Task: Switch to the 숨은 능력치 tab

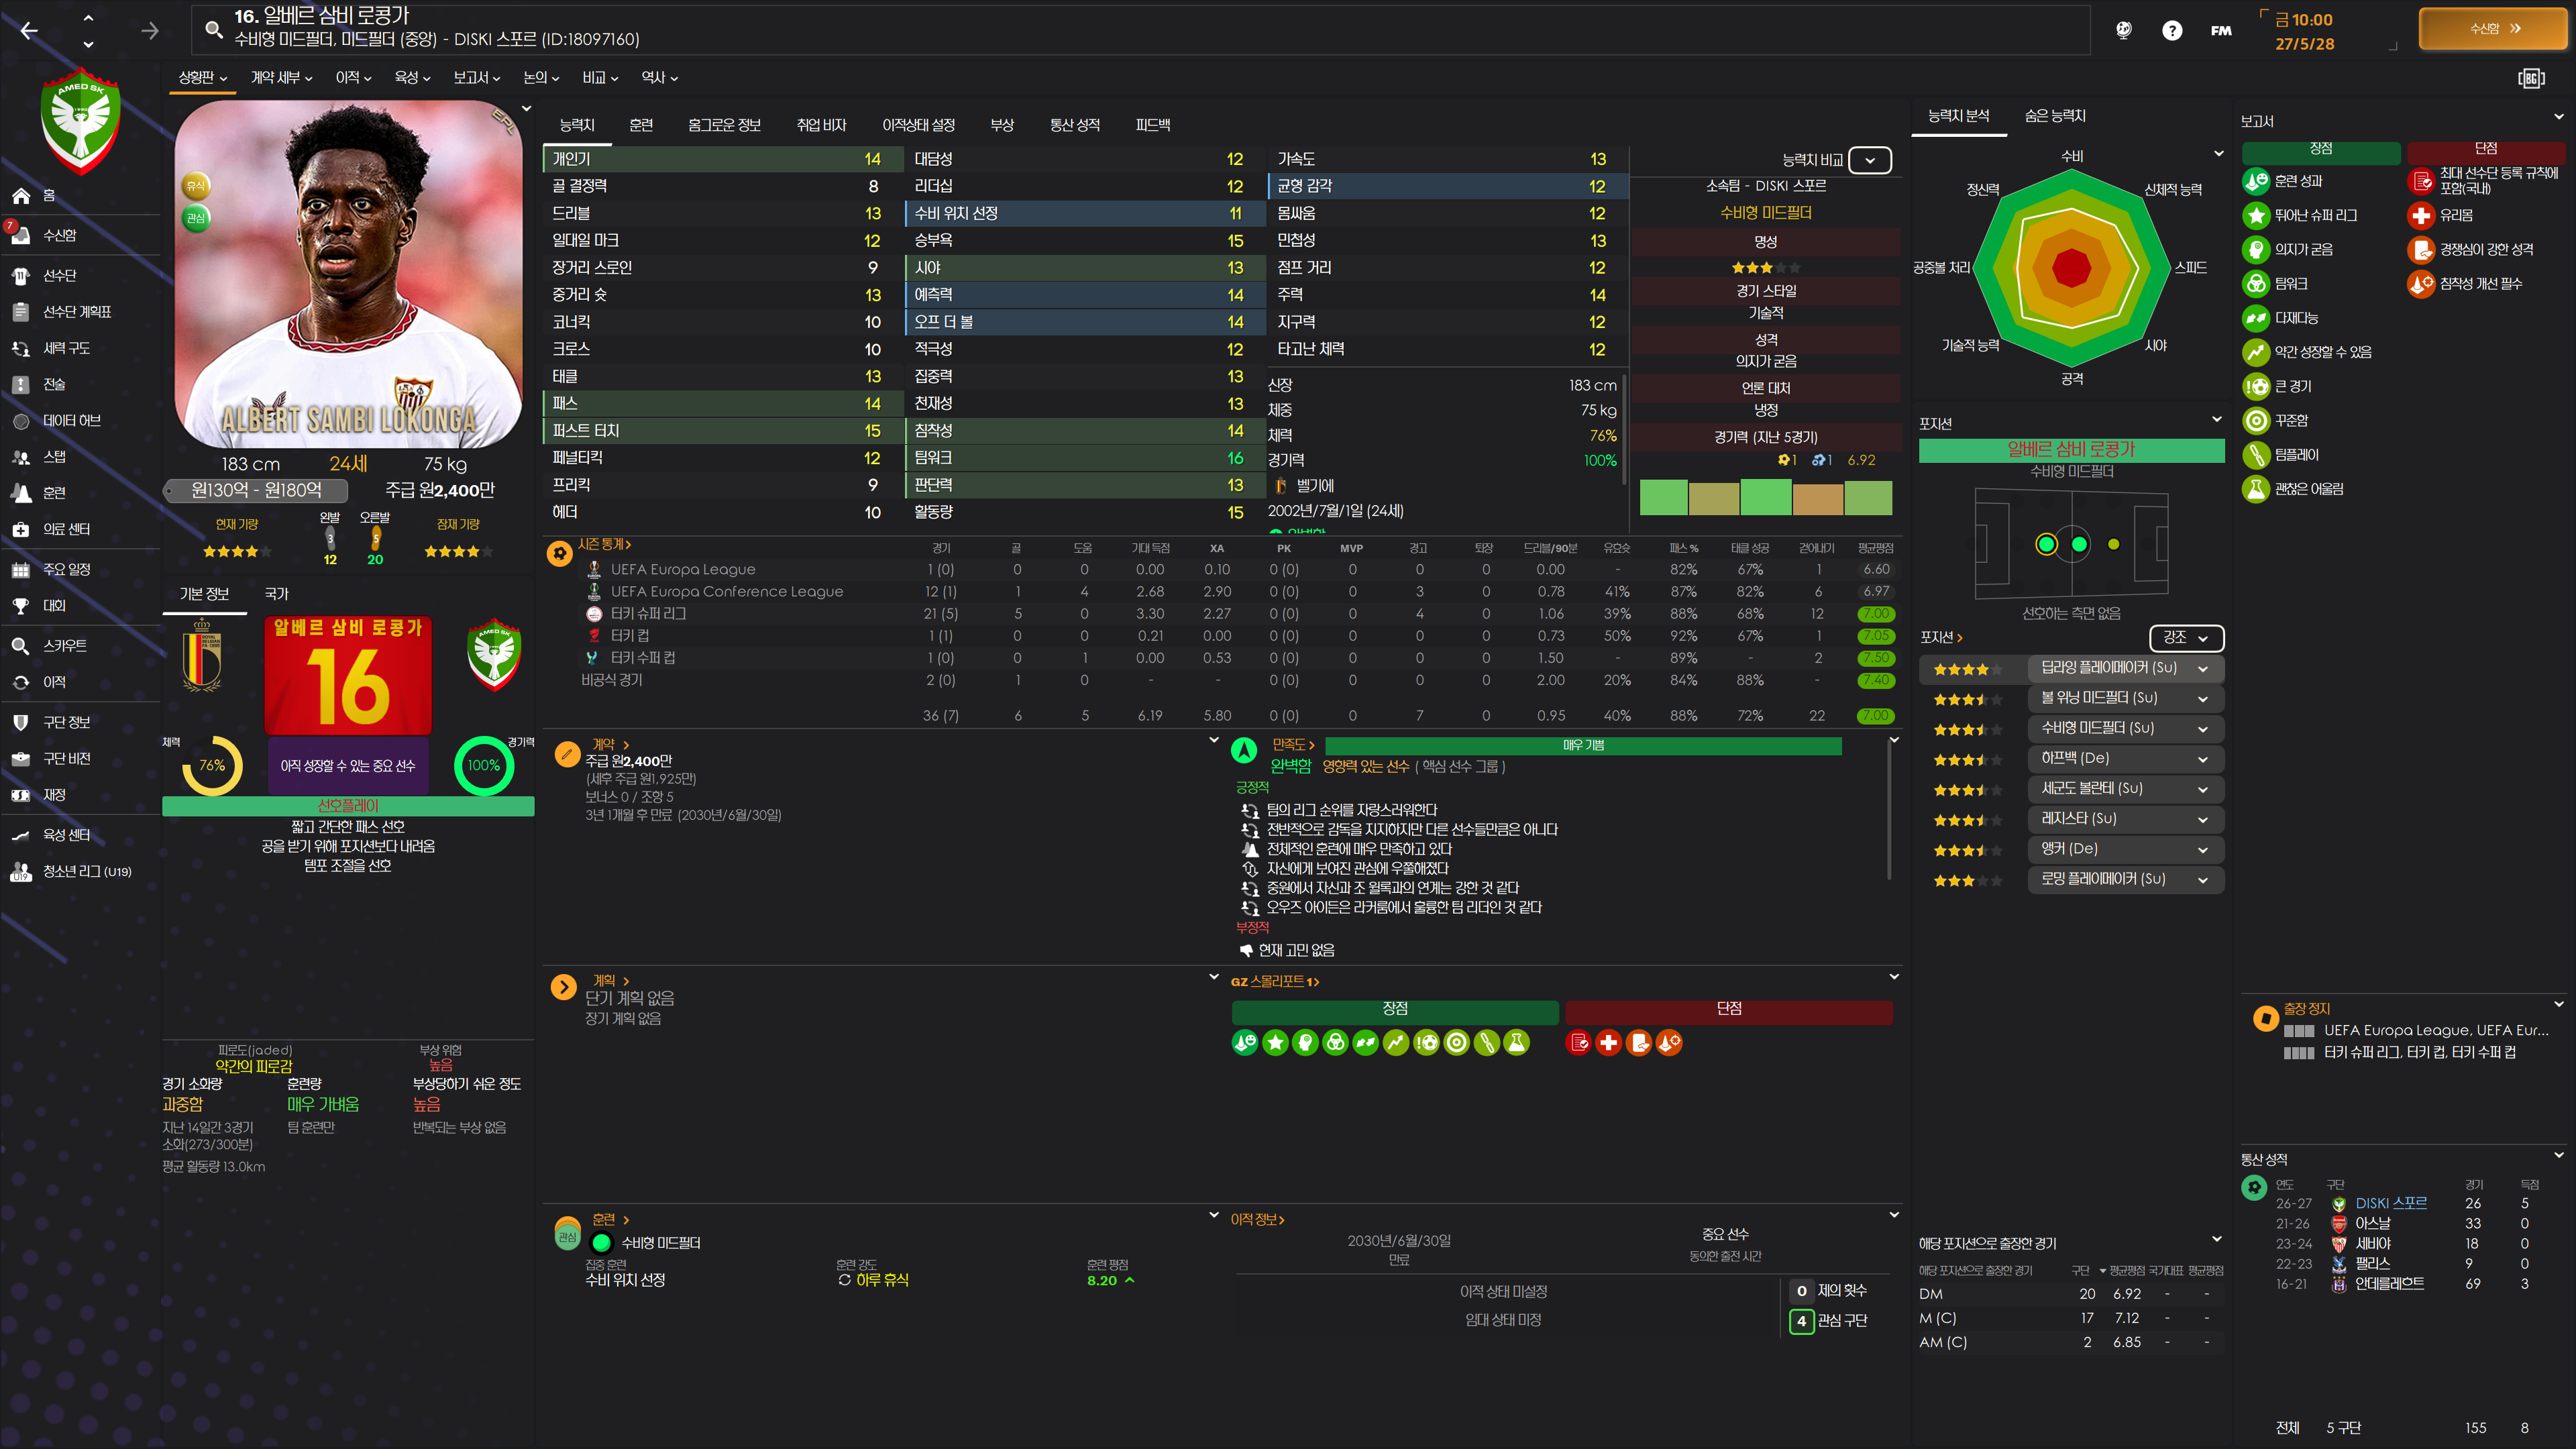Action: 2054,116
